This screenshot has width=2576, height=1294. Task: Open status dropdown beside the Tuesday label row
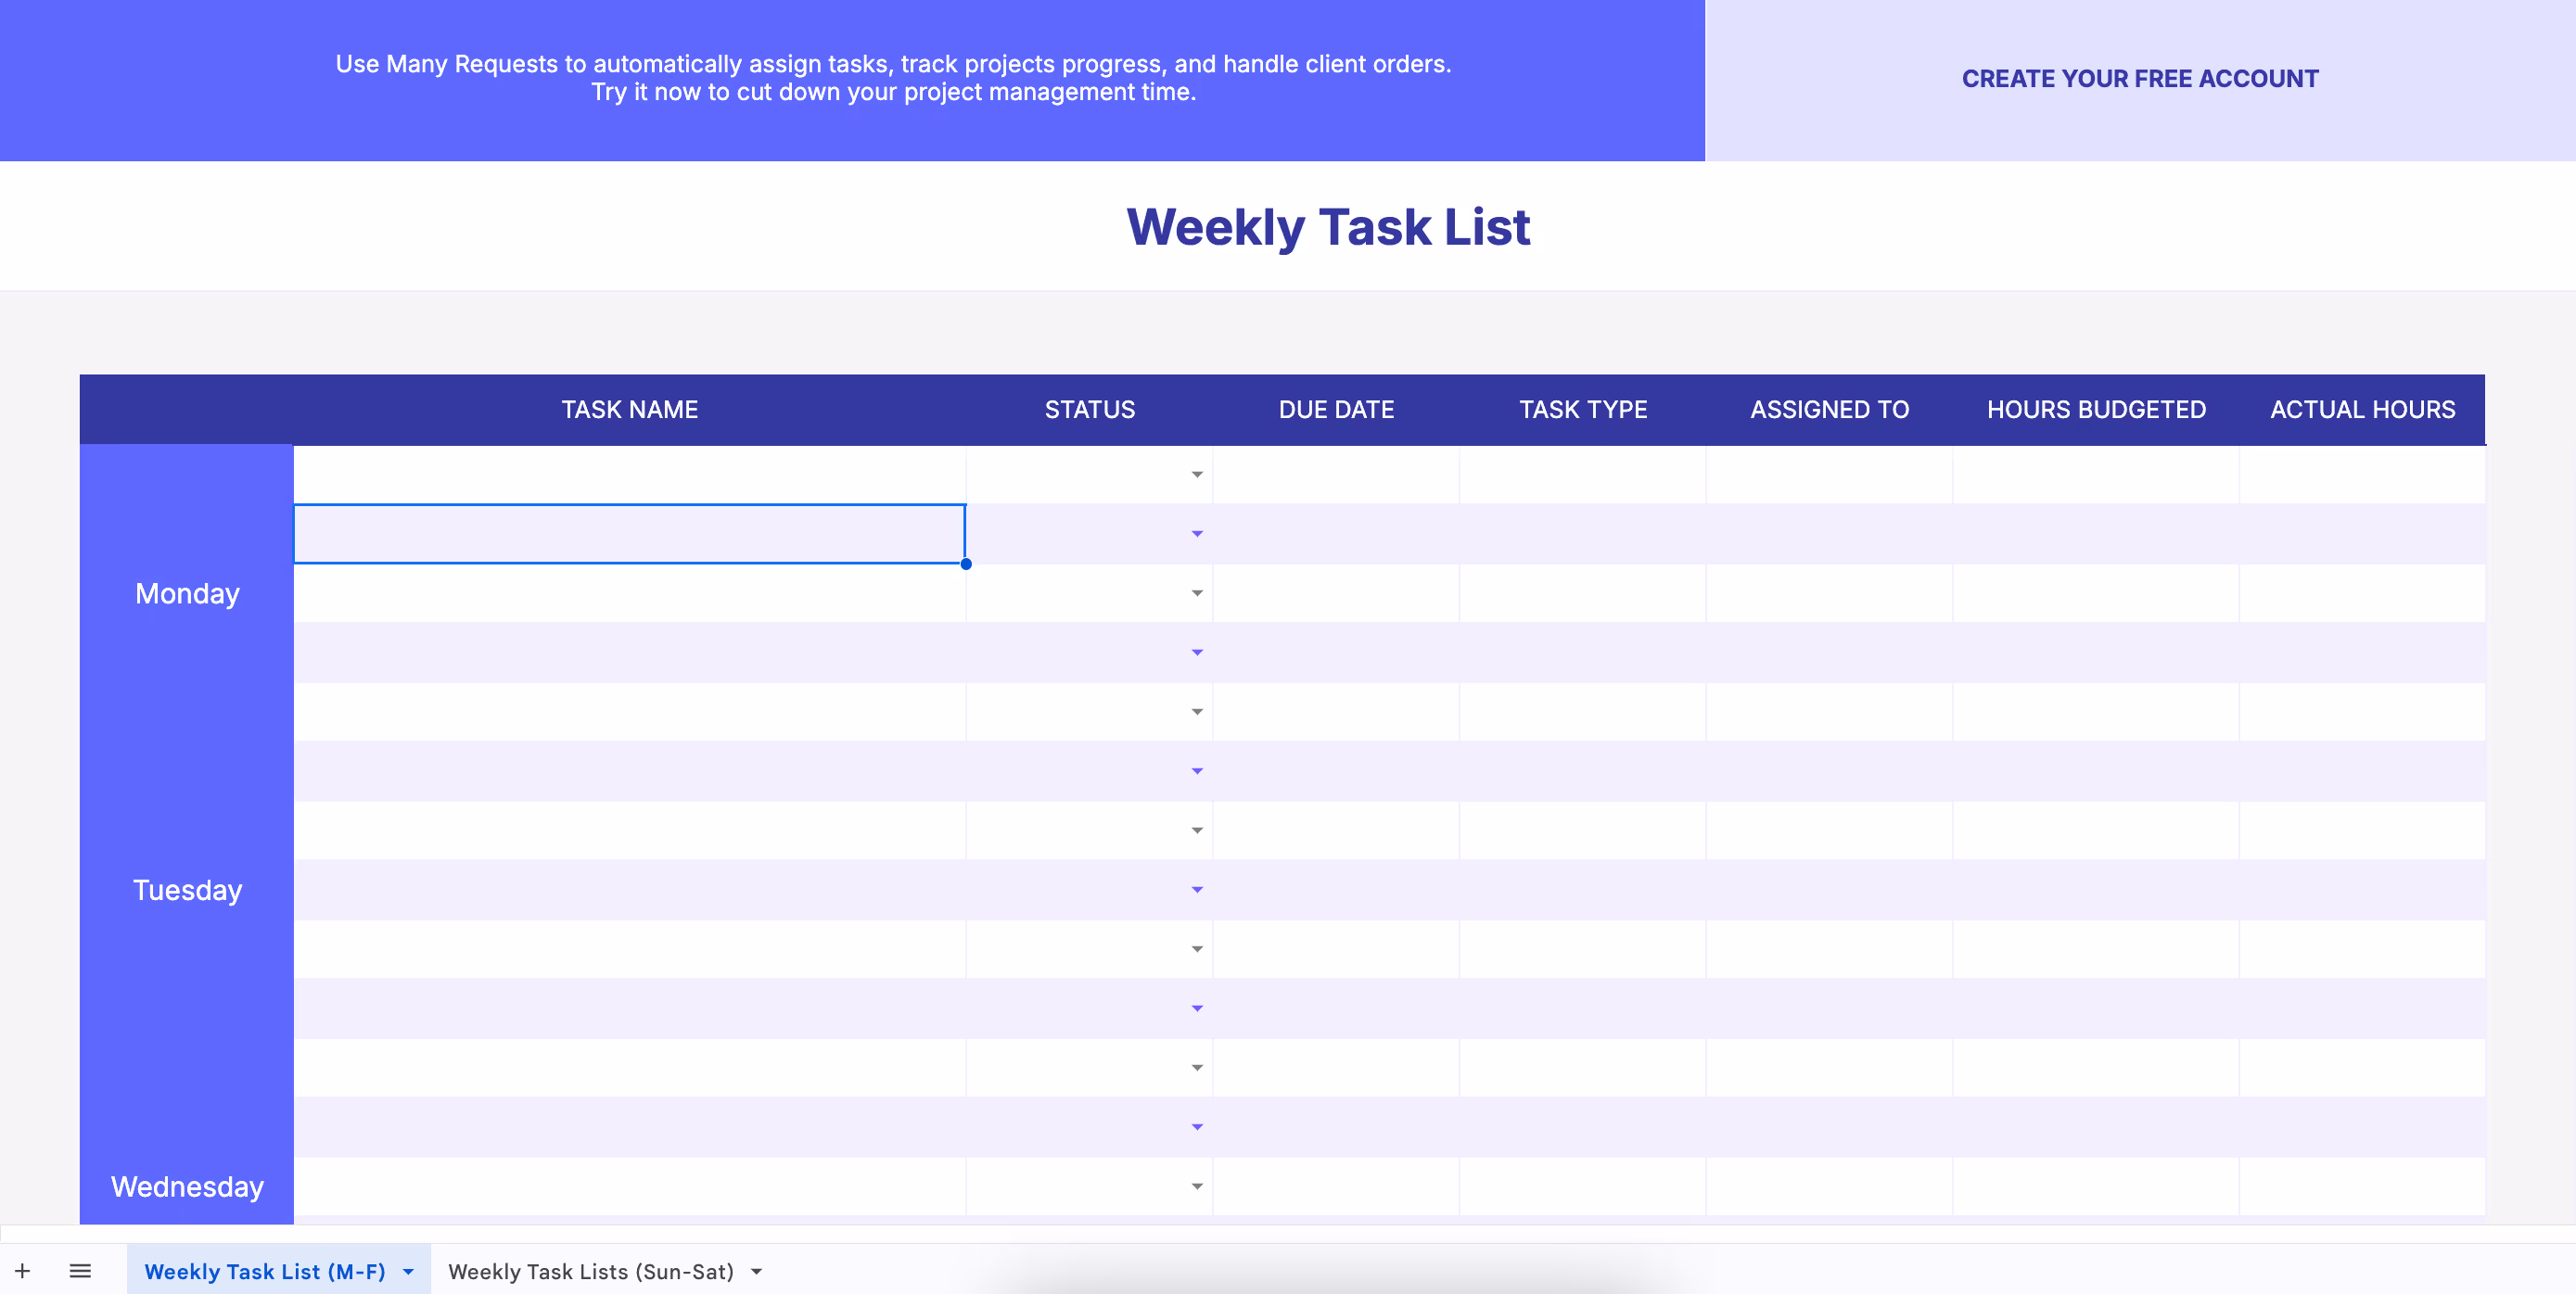coord(1197,890)
